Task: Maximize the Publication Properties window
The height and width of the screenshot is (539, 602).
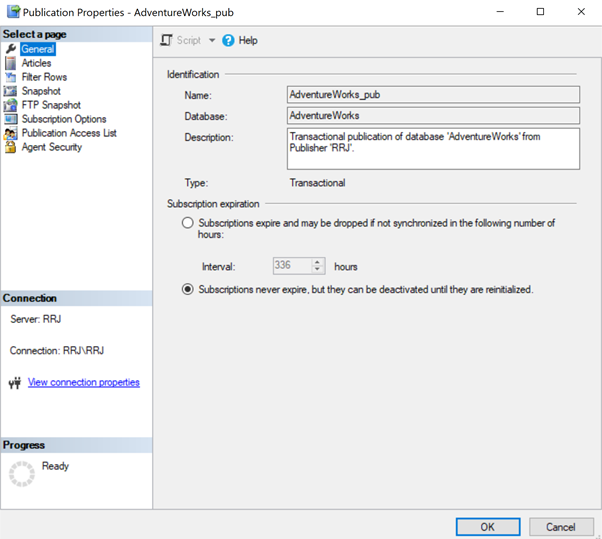Action: [x=540, y=12]
